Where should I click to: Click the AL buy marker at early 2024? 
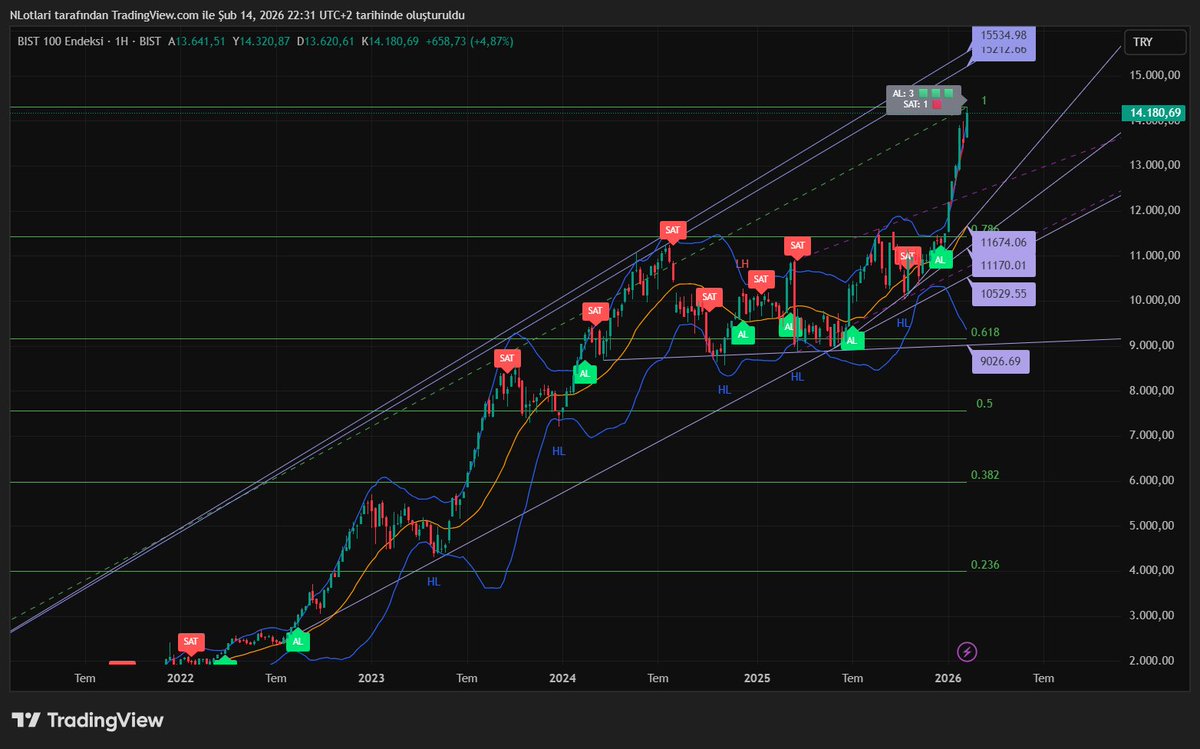coord(585,373)
